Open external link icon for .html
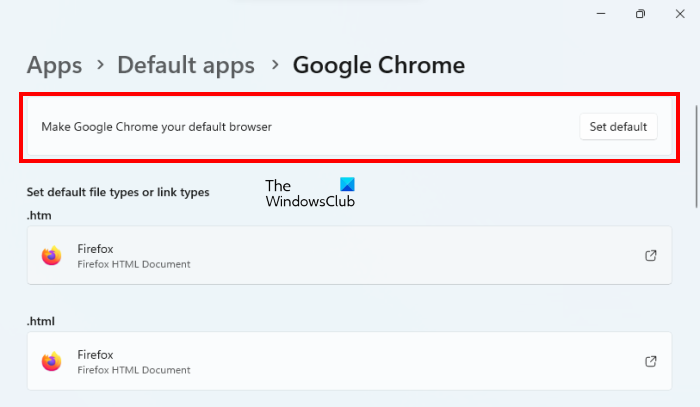Image resolution: width=700 pixels, height=407 pixels. [x=651, y=361]
